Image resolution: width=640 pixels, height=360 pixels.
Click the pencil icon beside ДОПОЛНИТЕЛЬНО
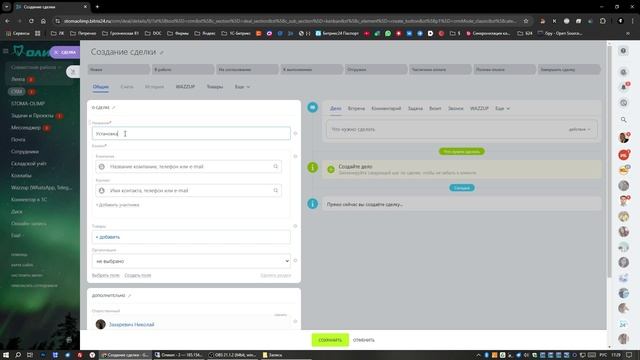point(129,296)
